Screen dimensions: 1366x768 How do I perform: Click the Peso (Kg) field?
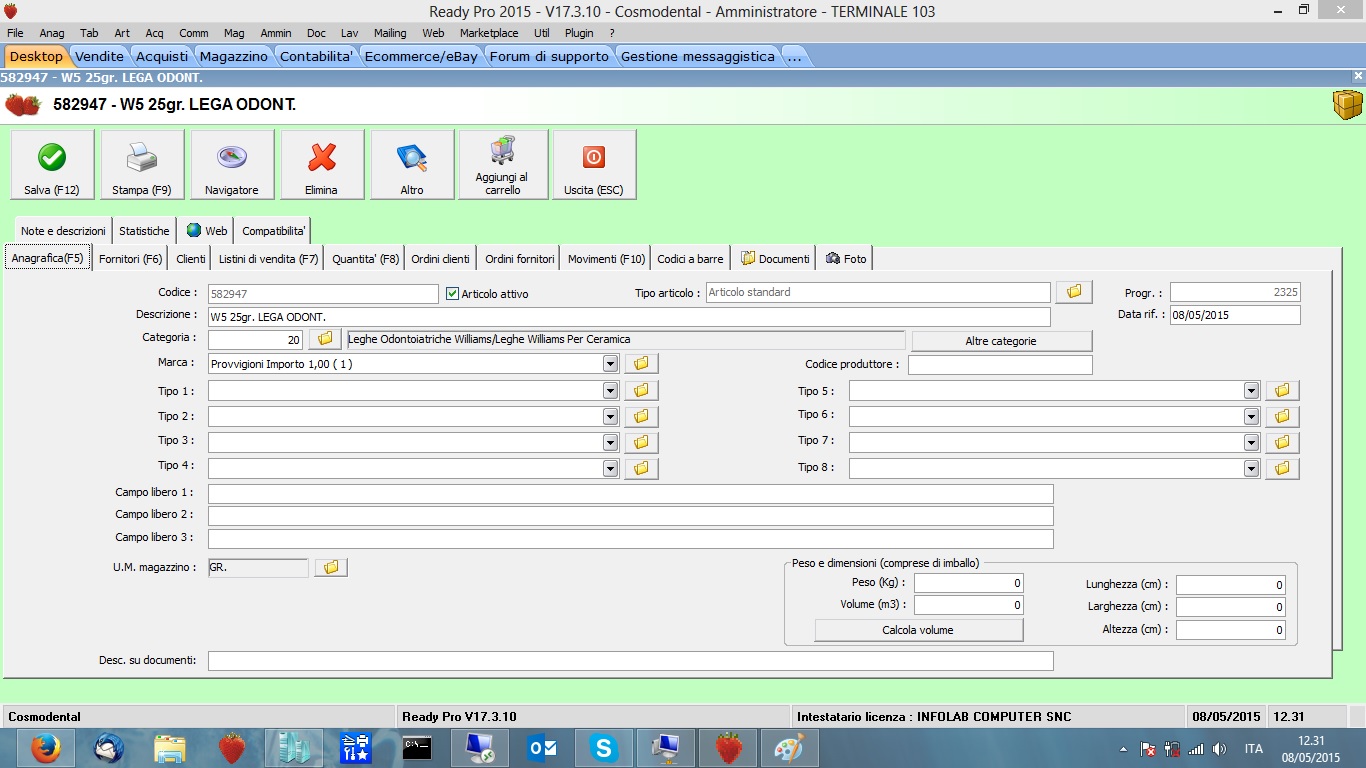click(x=968, y=583)
